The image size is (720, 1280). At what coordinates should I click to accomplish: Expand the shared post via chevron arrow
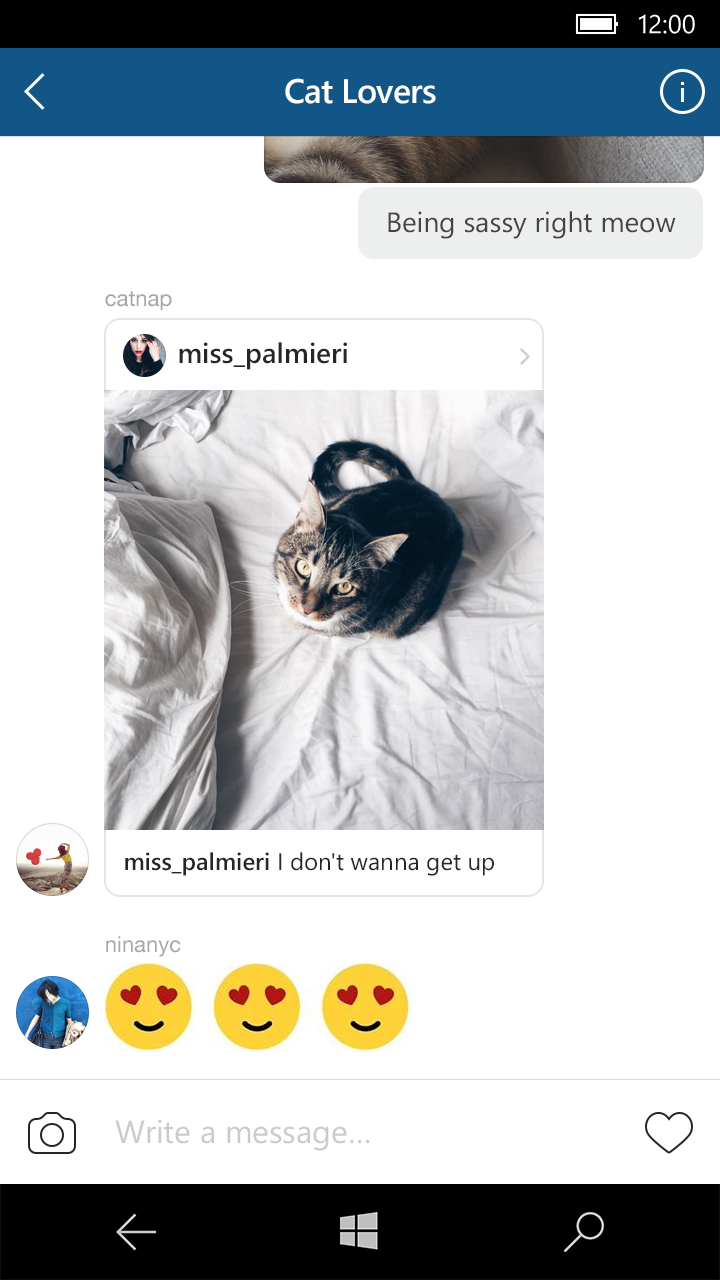click(524, 356)
